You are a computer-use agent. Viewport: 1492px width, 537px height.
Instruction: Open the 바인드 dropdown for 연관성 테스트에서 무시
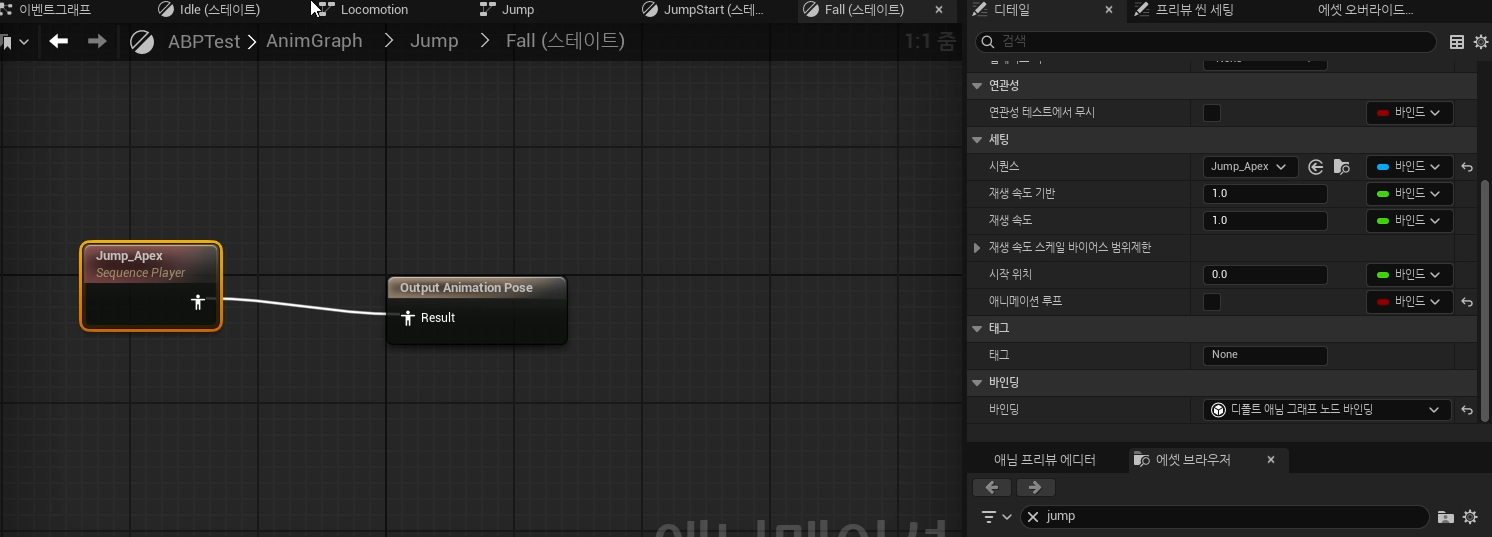pos(1409,113)
